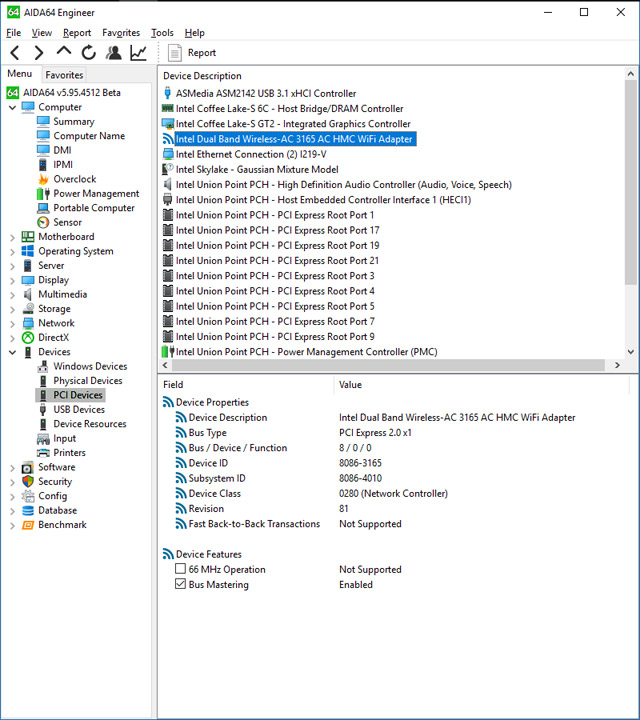Select Physical Devices in the tree
This screenshot has height=720, width=640.
coord(88,381)
